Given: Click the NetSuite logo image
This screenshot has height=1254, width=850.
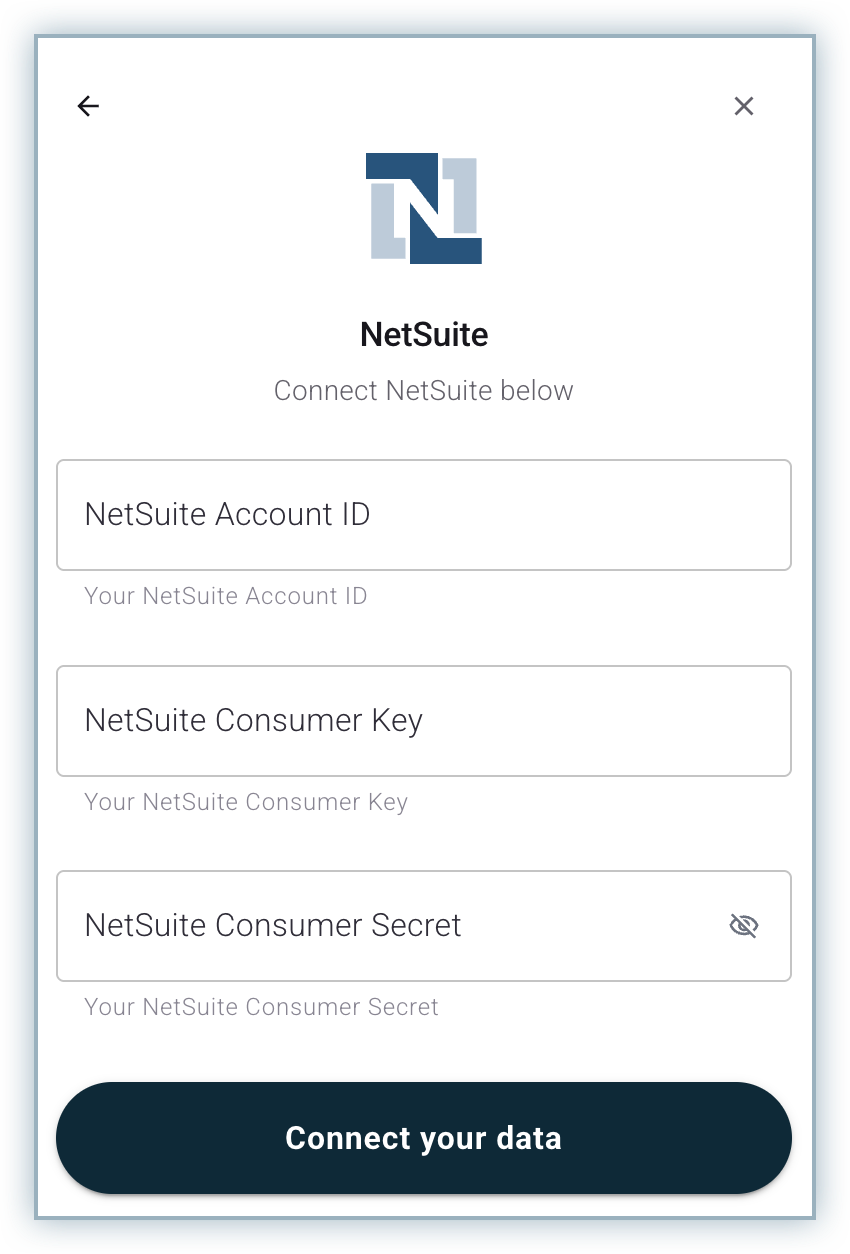Looking at the screenshot, I should click(424, 208).
